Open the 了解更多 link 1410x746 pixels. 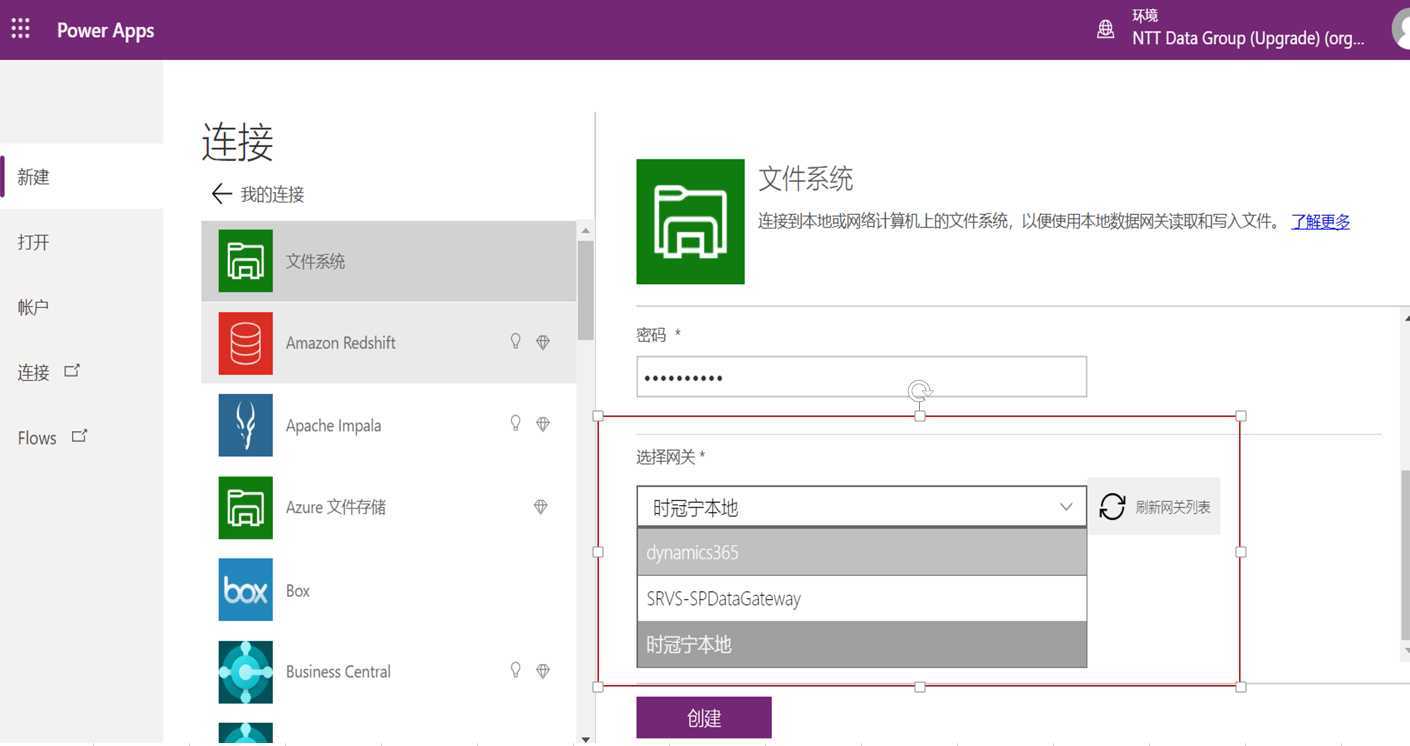tap(1320, 221)
